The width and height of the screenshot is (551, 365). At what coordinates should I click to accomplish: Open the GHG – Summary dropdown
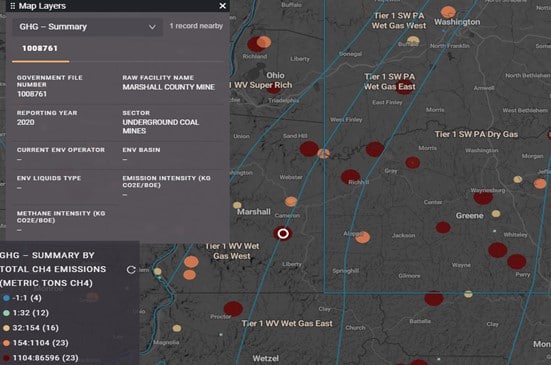87,27
